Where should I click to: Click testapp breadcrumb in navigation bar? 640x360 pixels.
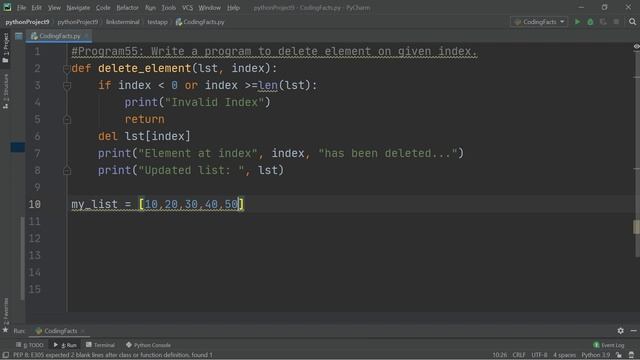(158, 22)
